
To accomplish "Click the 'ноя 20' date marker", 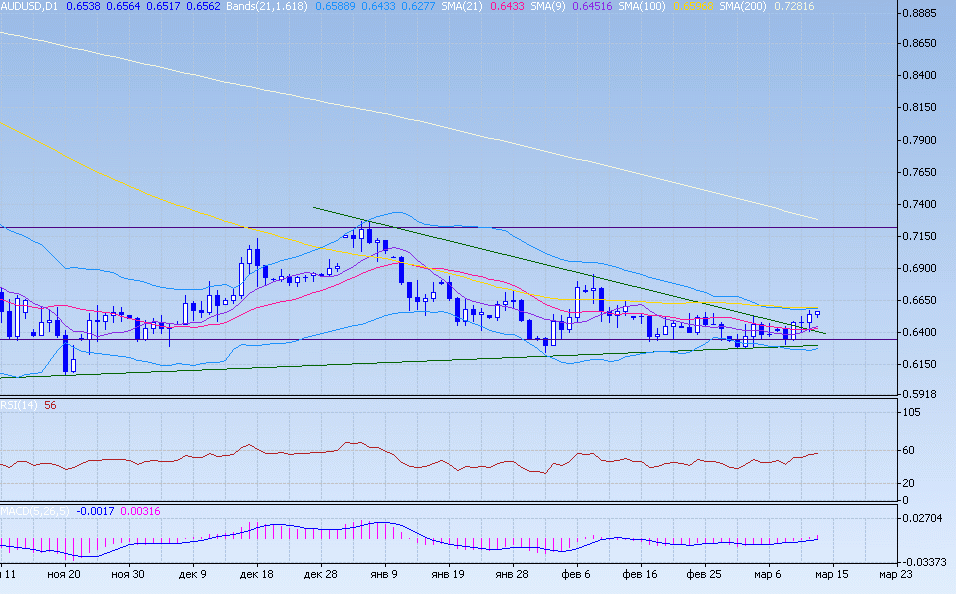I will click(65, 575).
